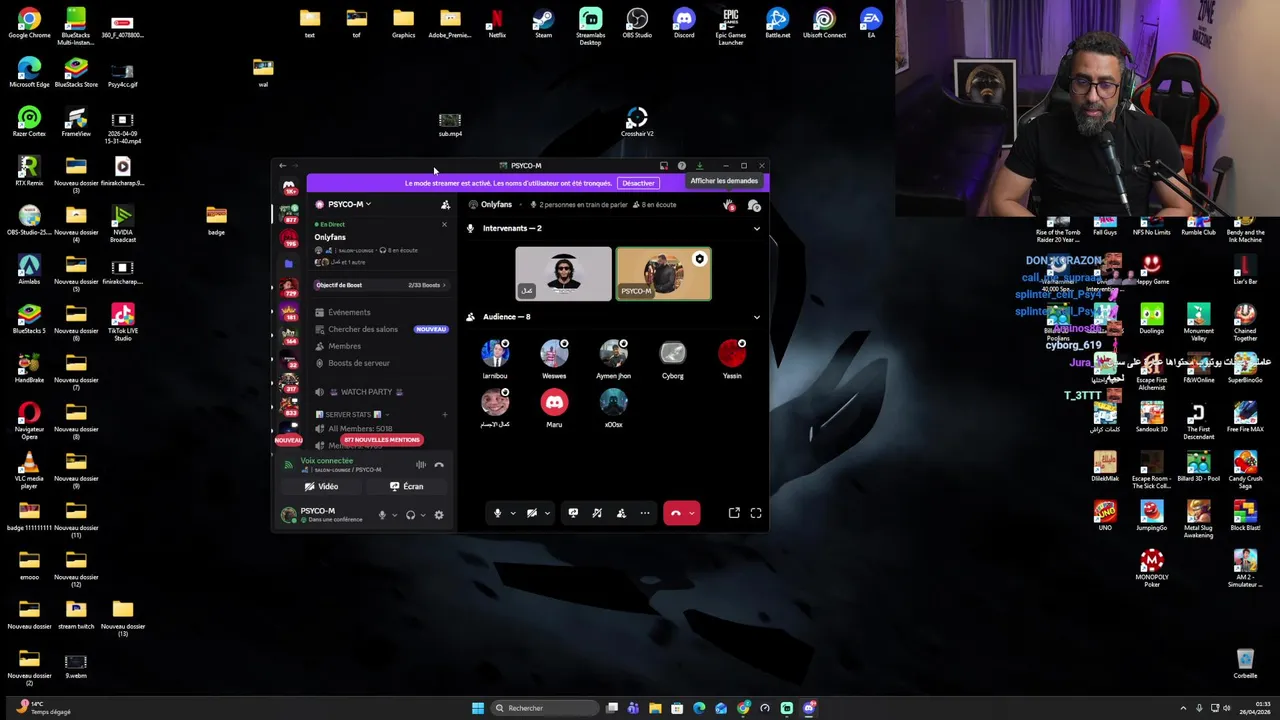Open server folder icon in server list

click(289, 263)
